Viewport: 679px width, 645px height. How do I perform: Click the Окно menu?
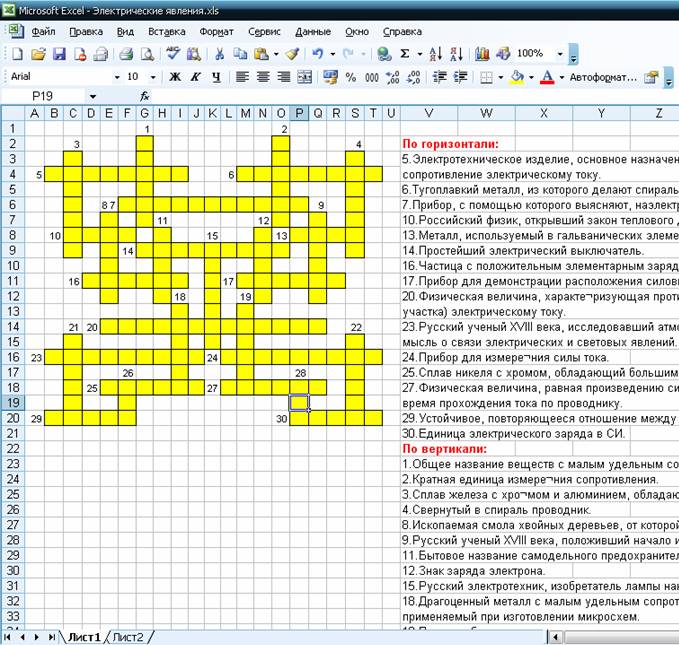click(357, 32)
